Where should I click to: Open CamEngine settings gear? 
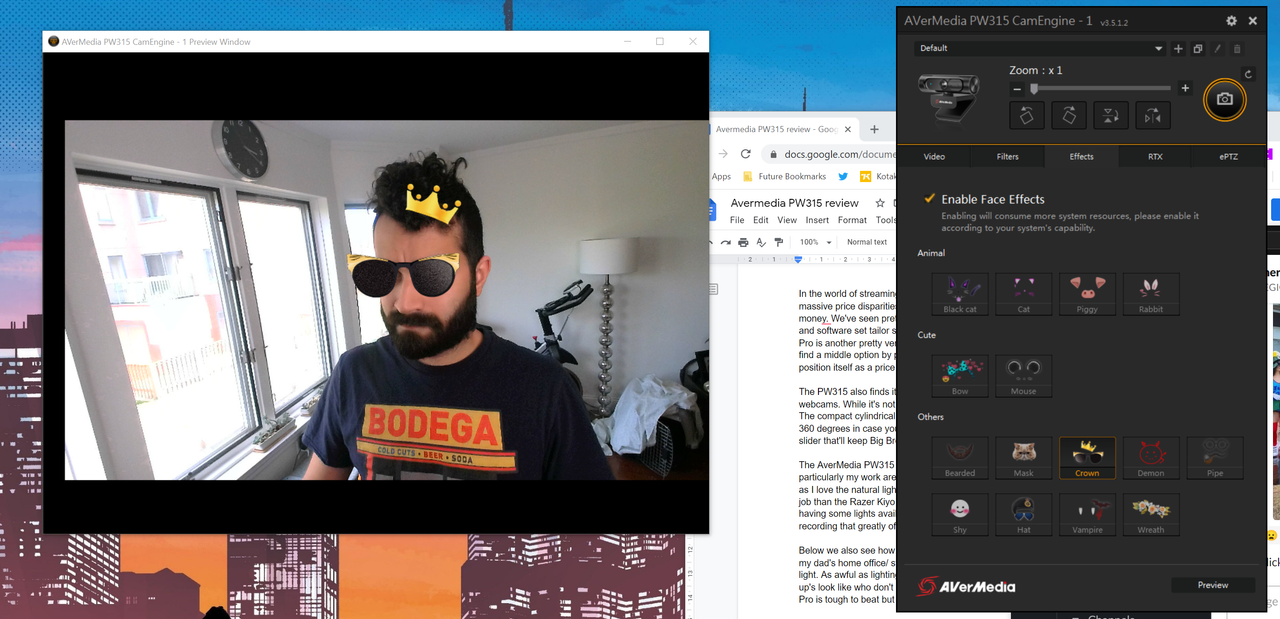click(1231, 21)
